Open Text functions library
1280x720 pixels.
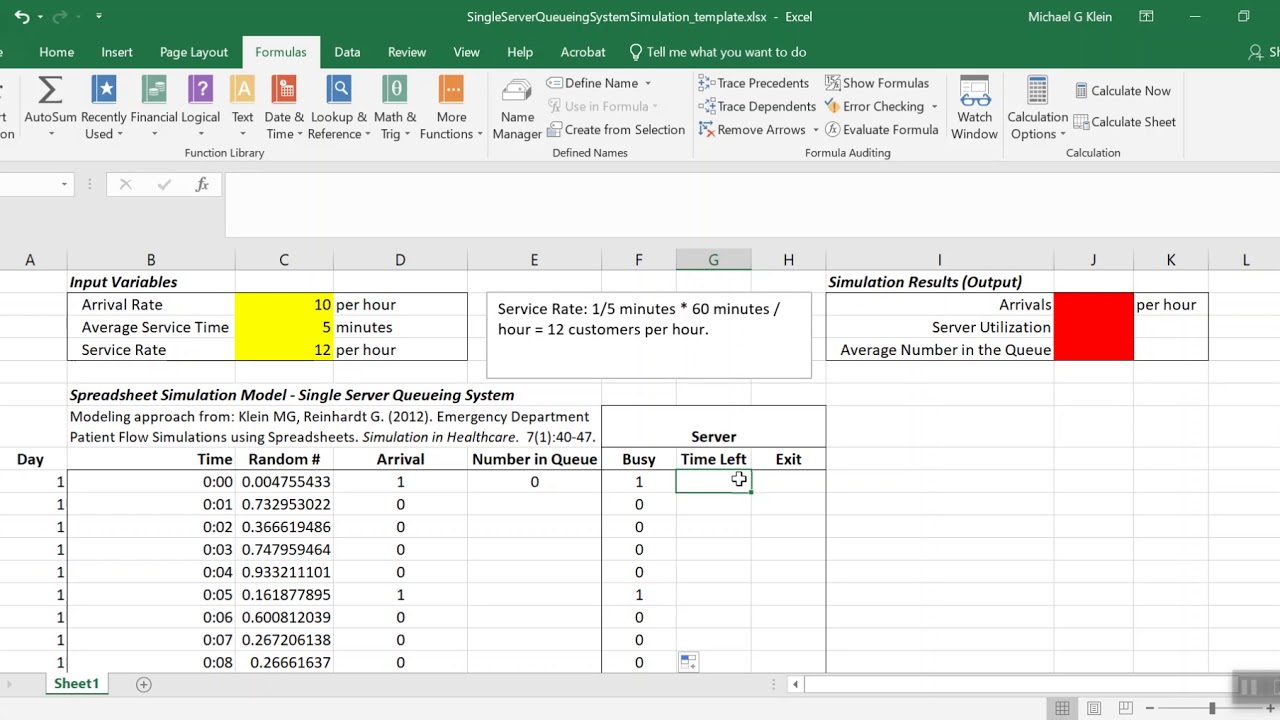click(x=243, y=108)
